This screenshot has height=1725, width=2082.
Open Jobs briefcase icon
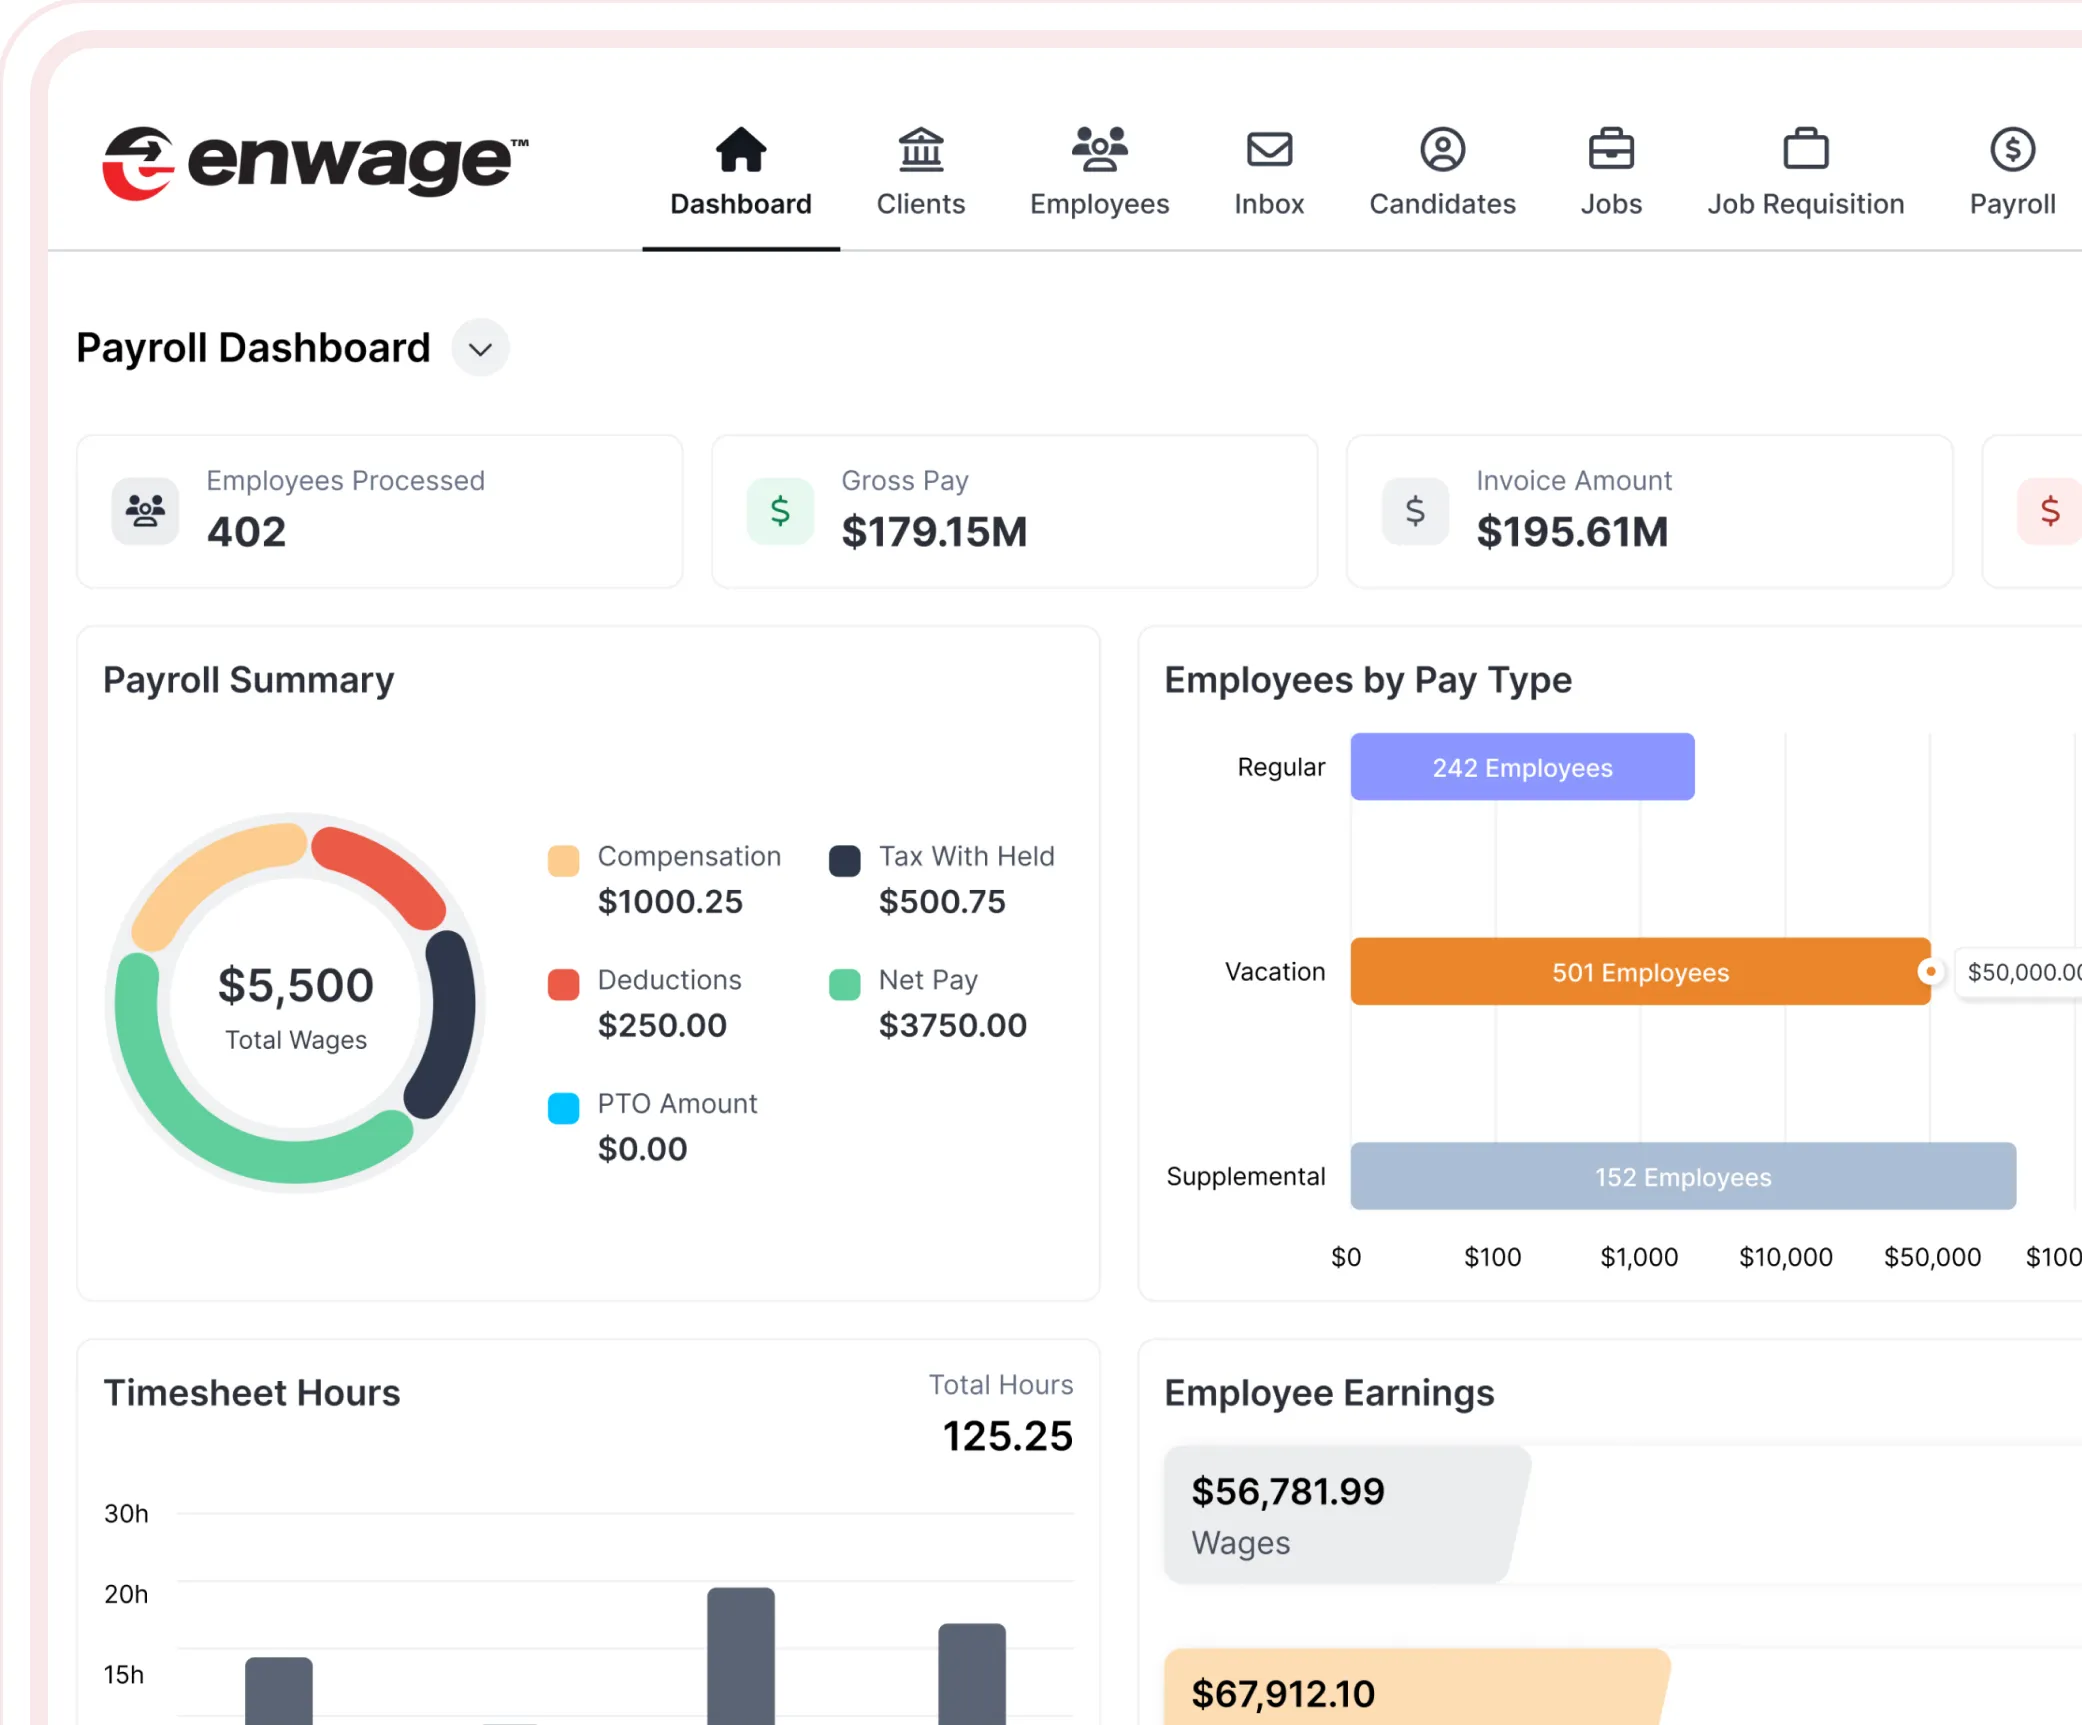pos(1611,150)
